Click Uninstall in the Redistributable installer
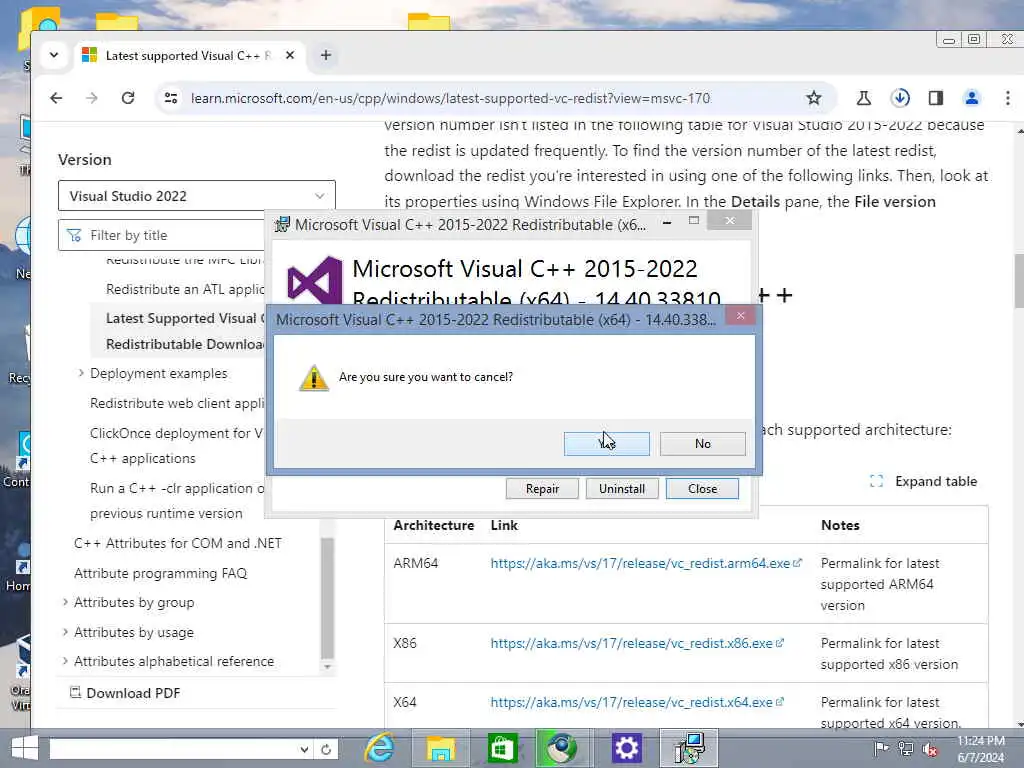 (622, 488)
